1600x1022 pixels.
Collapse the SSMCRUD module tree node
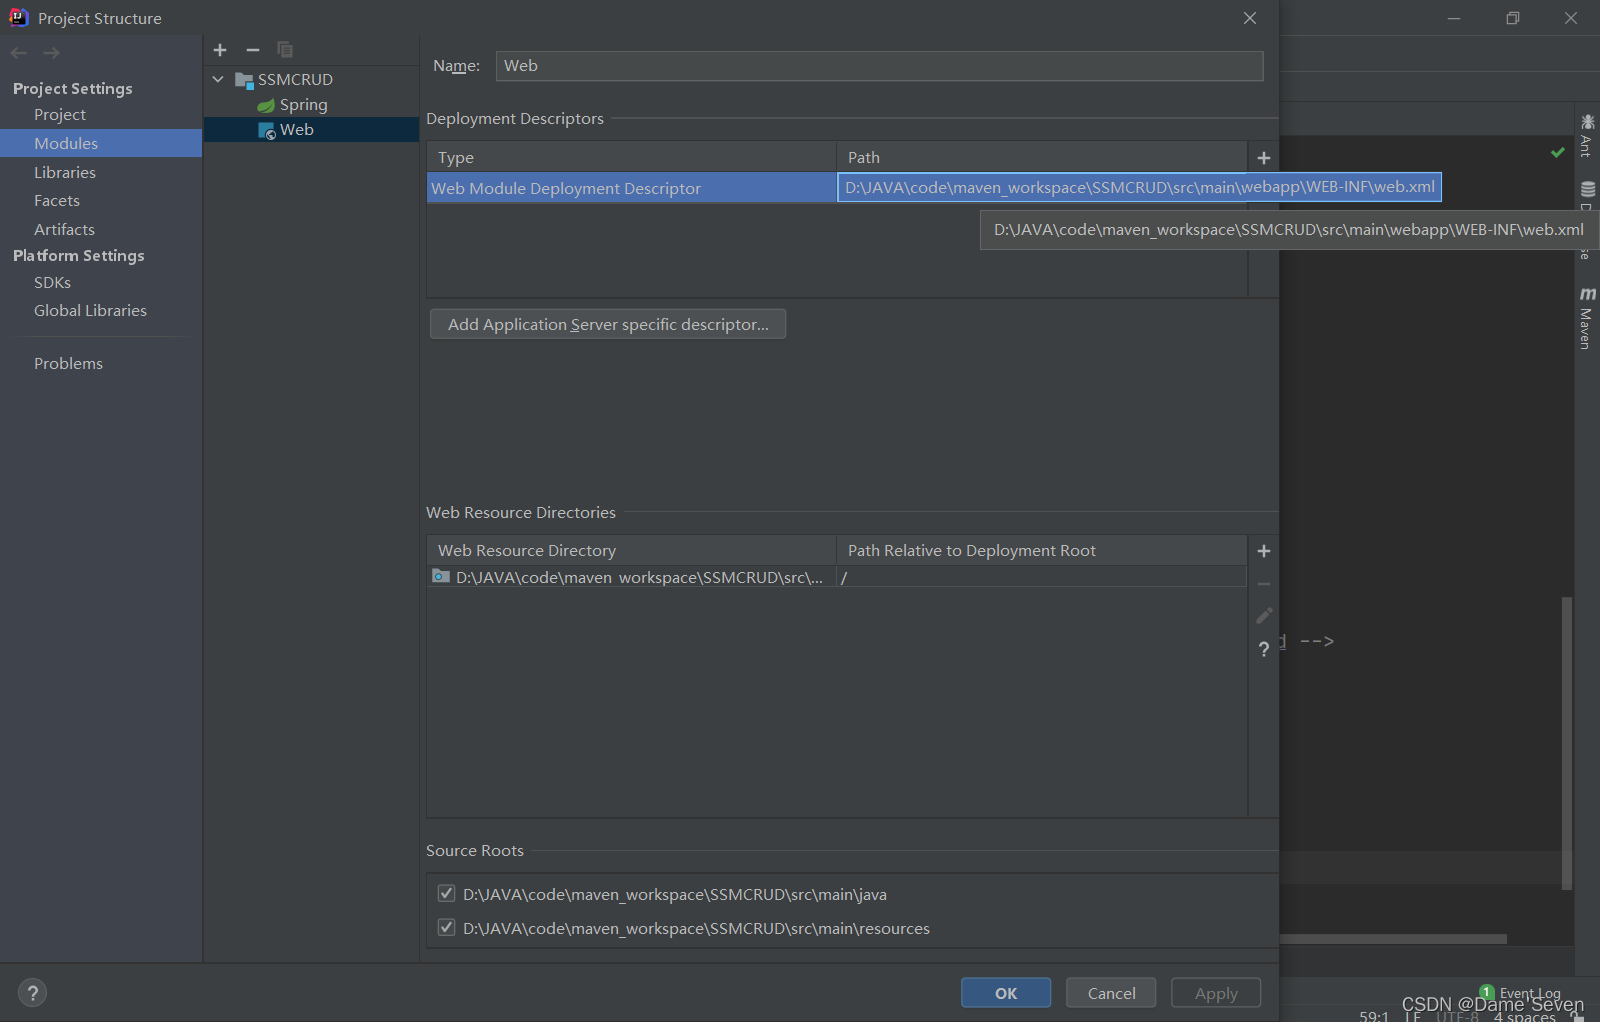tap(218, 79)
